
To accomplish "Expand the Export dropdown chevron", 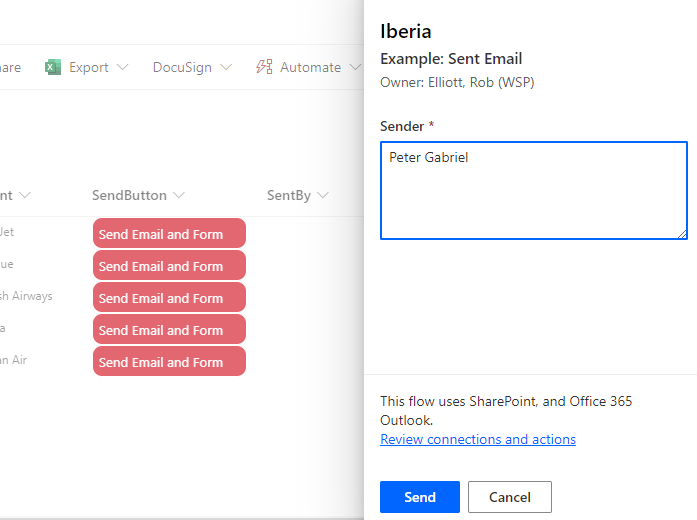I will tap(123, 67).
